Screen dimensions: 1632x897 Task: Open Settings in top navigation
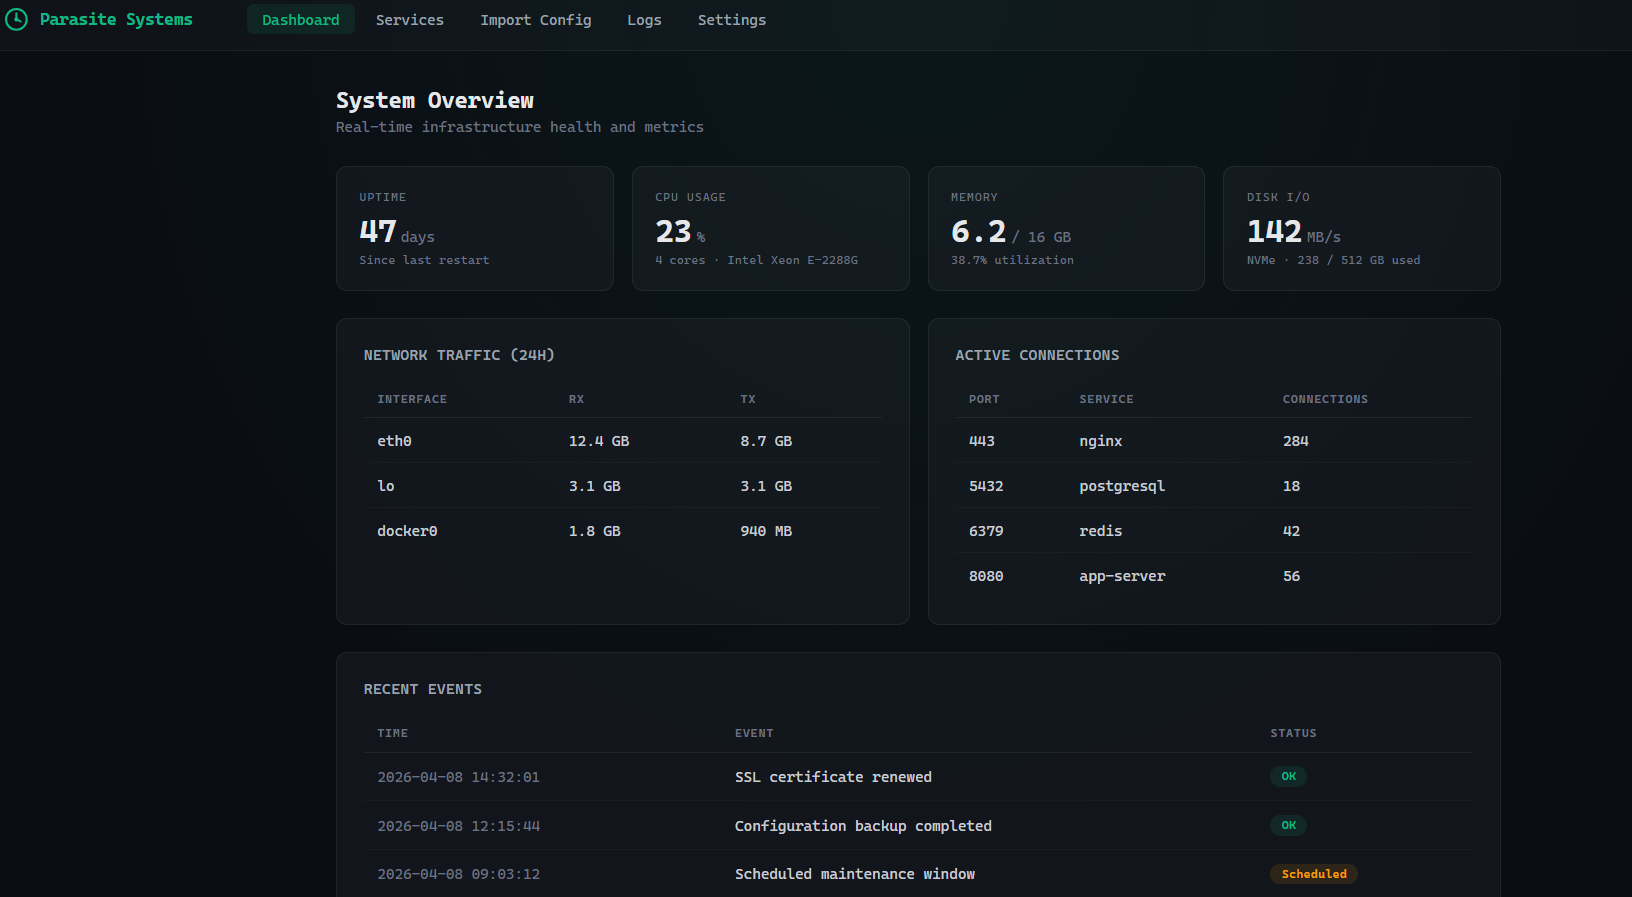732,20
